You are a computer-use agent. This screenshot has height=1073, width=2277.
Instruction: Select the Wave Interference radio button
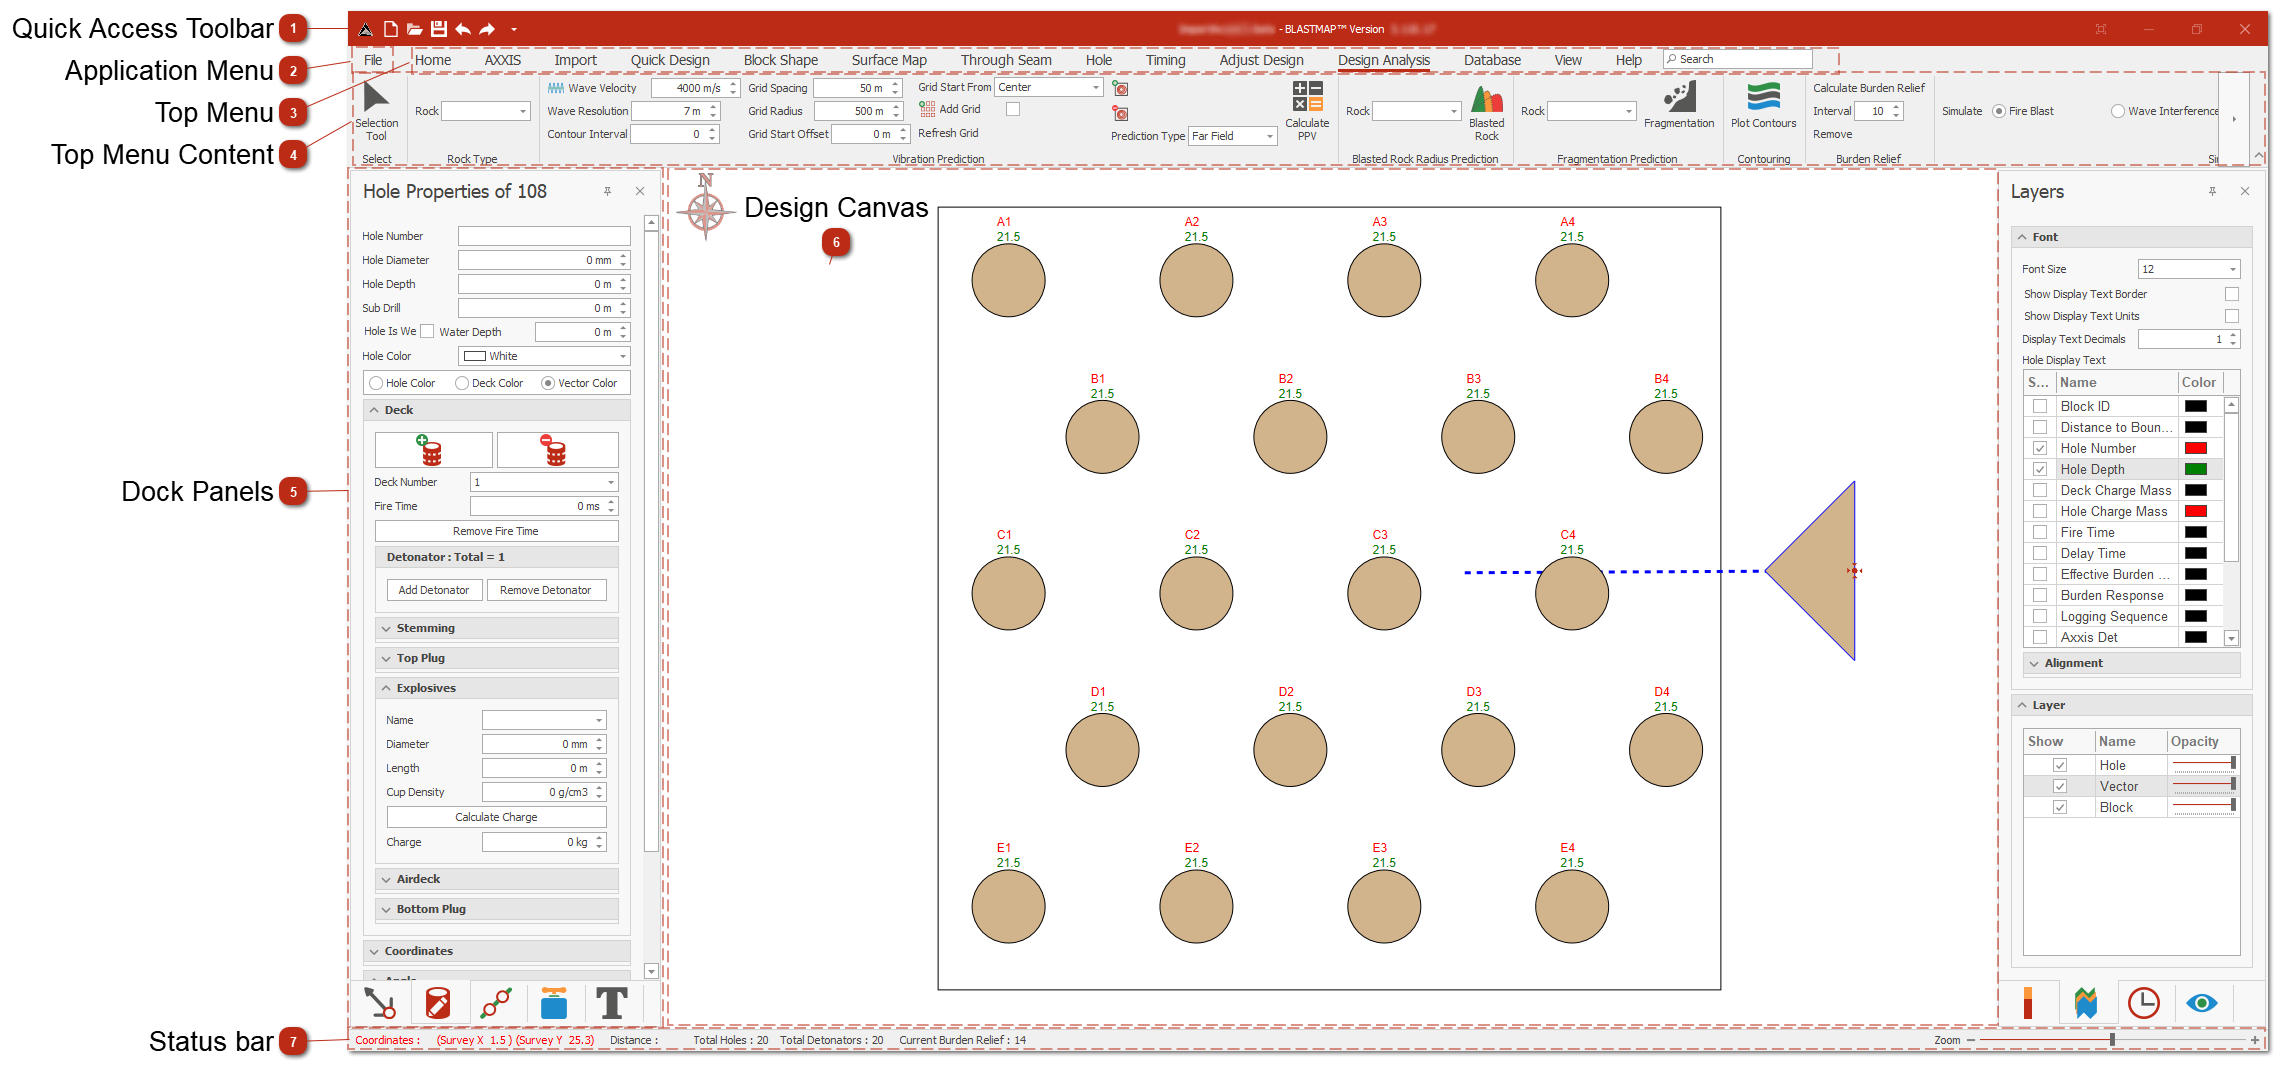point(2117,111)
